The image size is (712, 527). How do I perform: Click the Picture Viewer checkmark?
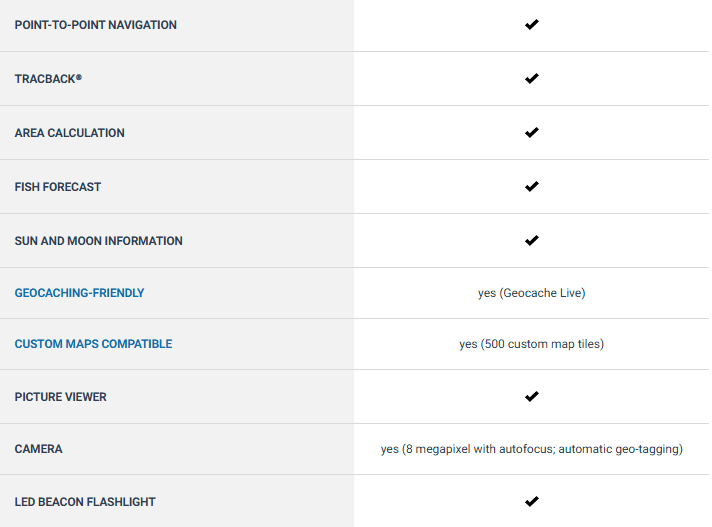tap(531, 397)
